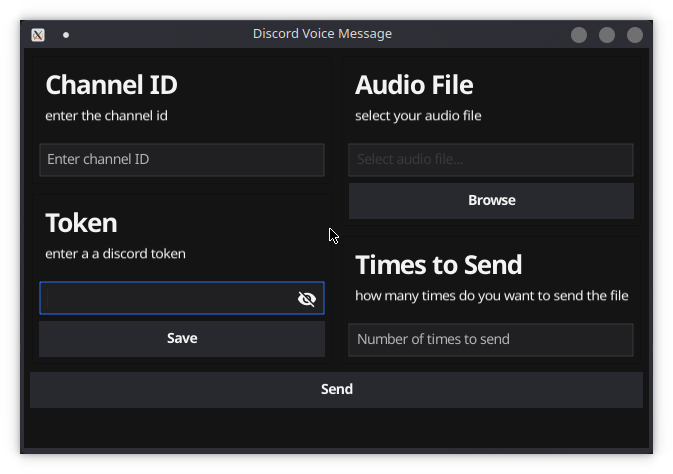673x474 pixels.
Task: Click the X11 app icon in title bar
Action: [x=38, y=35]
